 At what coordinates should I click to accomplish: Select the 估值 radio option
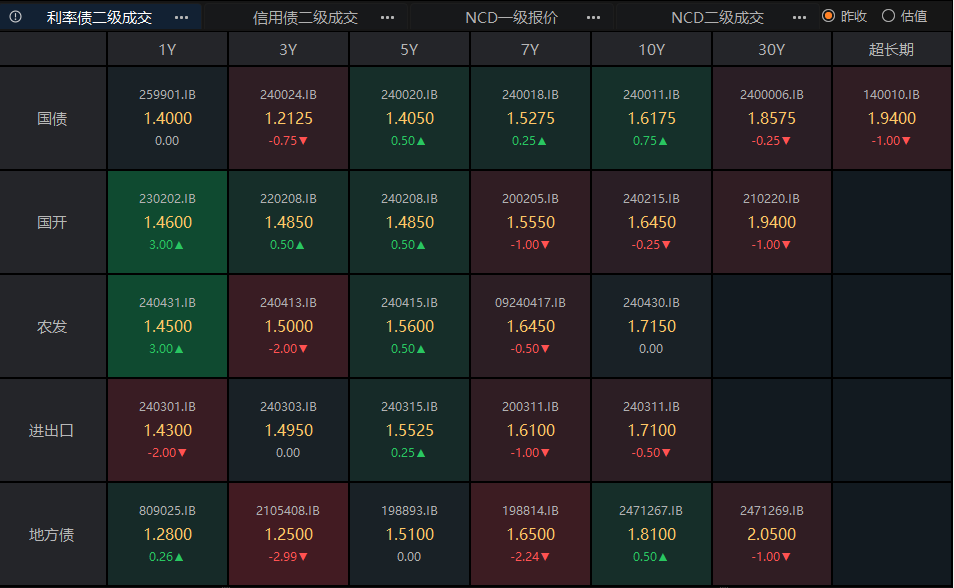point(888,16)
